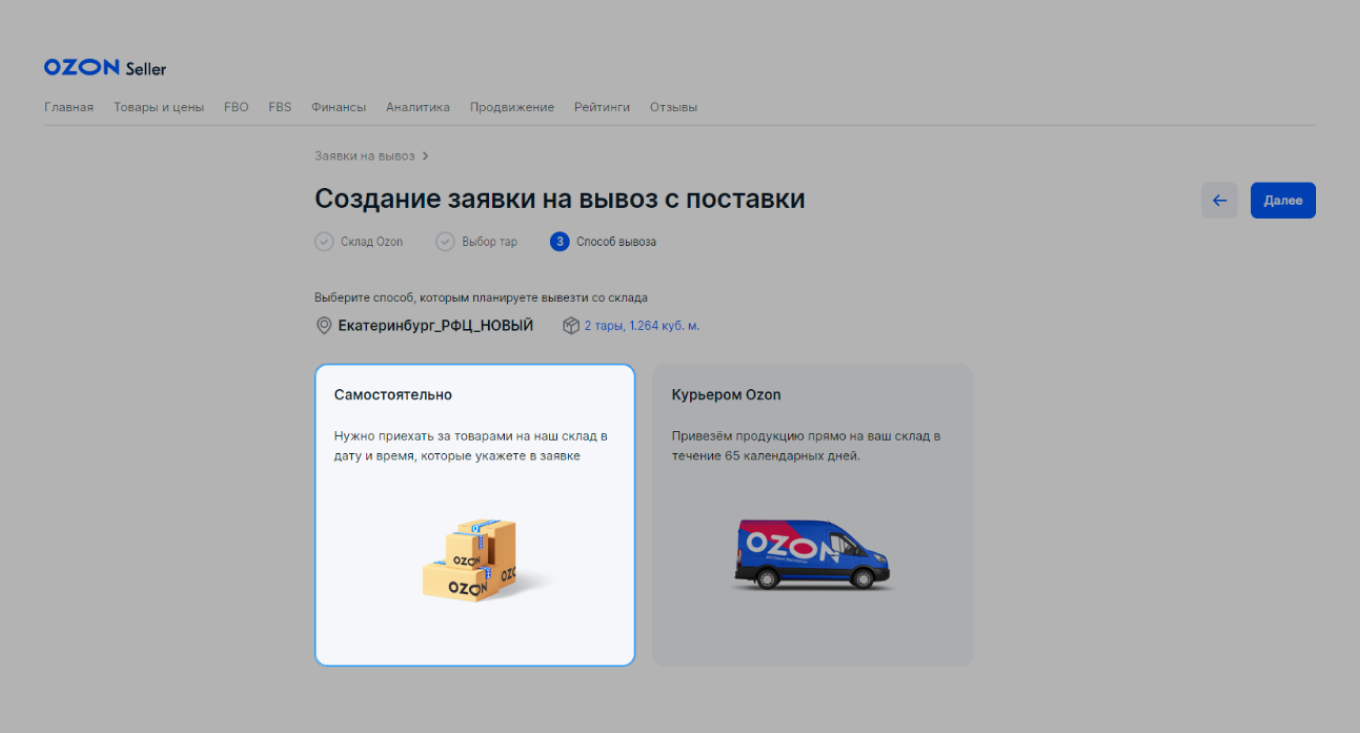Image resolution: width=1360 pixels, height=733 pixels.
Task: Click the chevron after Заявки на вывоз
Action: (425, 156)
